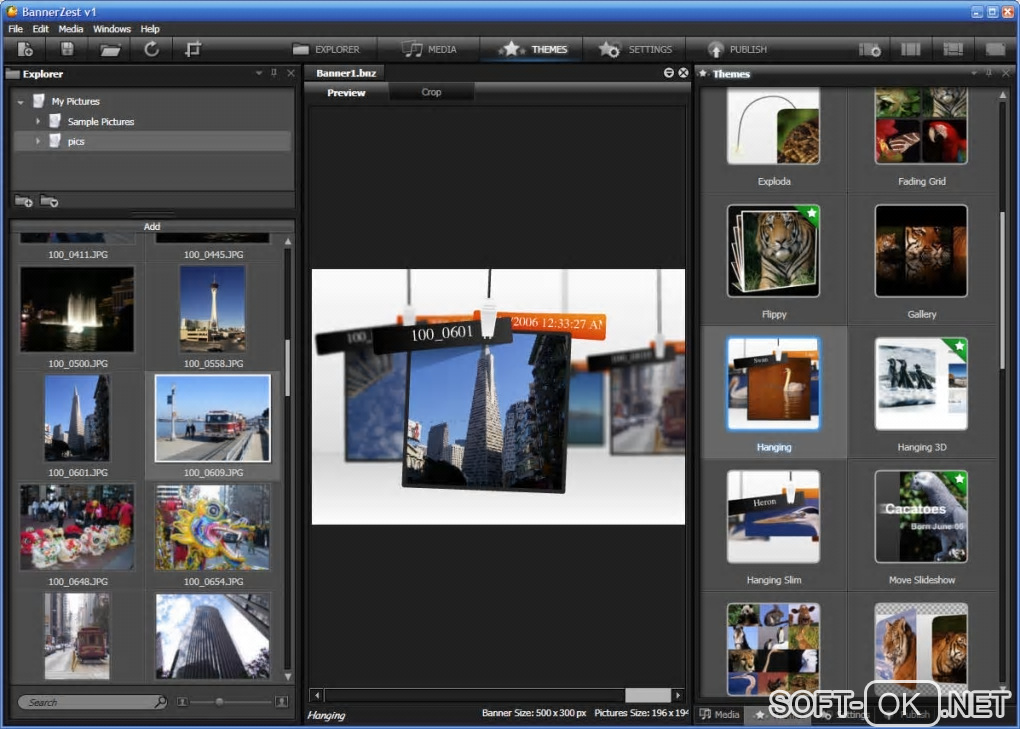Open the Media section
Viewport: 1020px width, 729px height.
click(429, 49)
